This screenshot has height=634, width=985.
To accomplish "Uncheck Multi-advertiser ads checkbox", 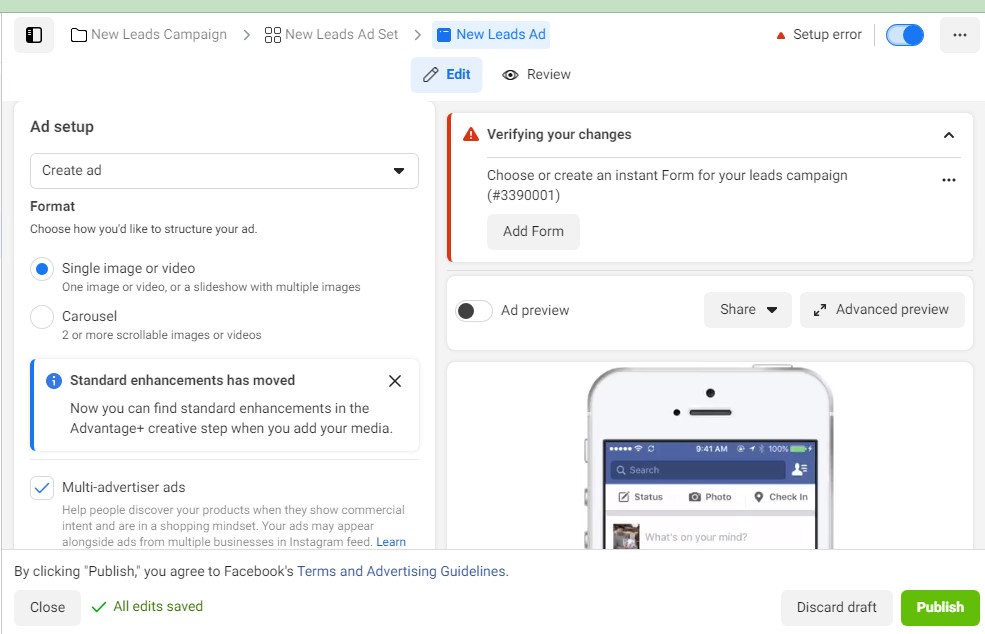I will 42,488.
